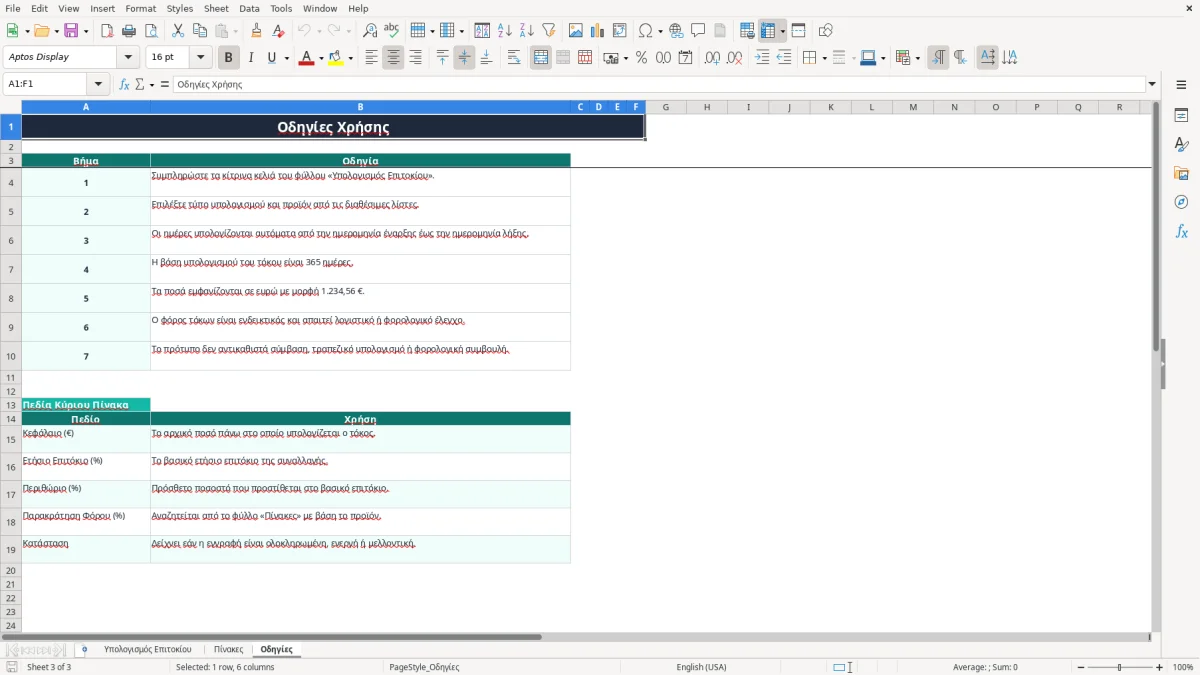
Task: Toggle Bold formatting
Action: pos(228,58)
